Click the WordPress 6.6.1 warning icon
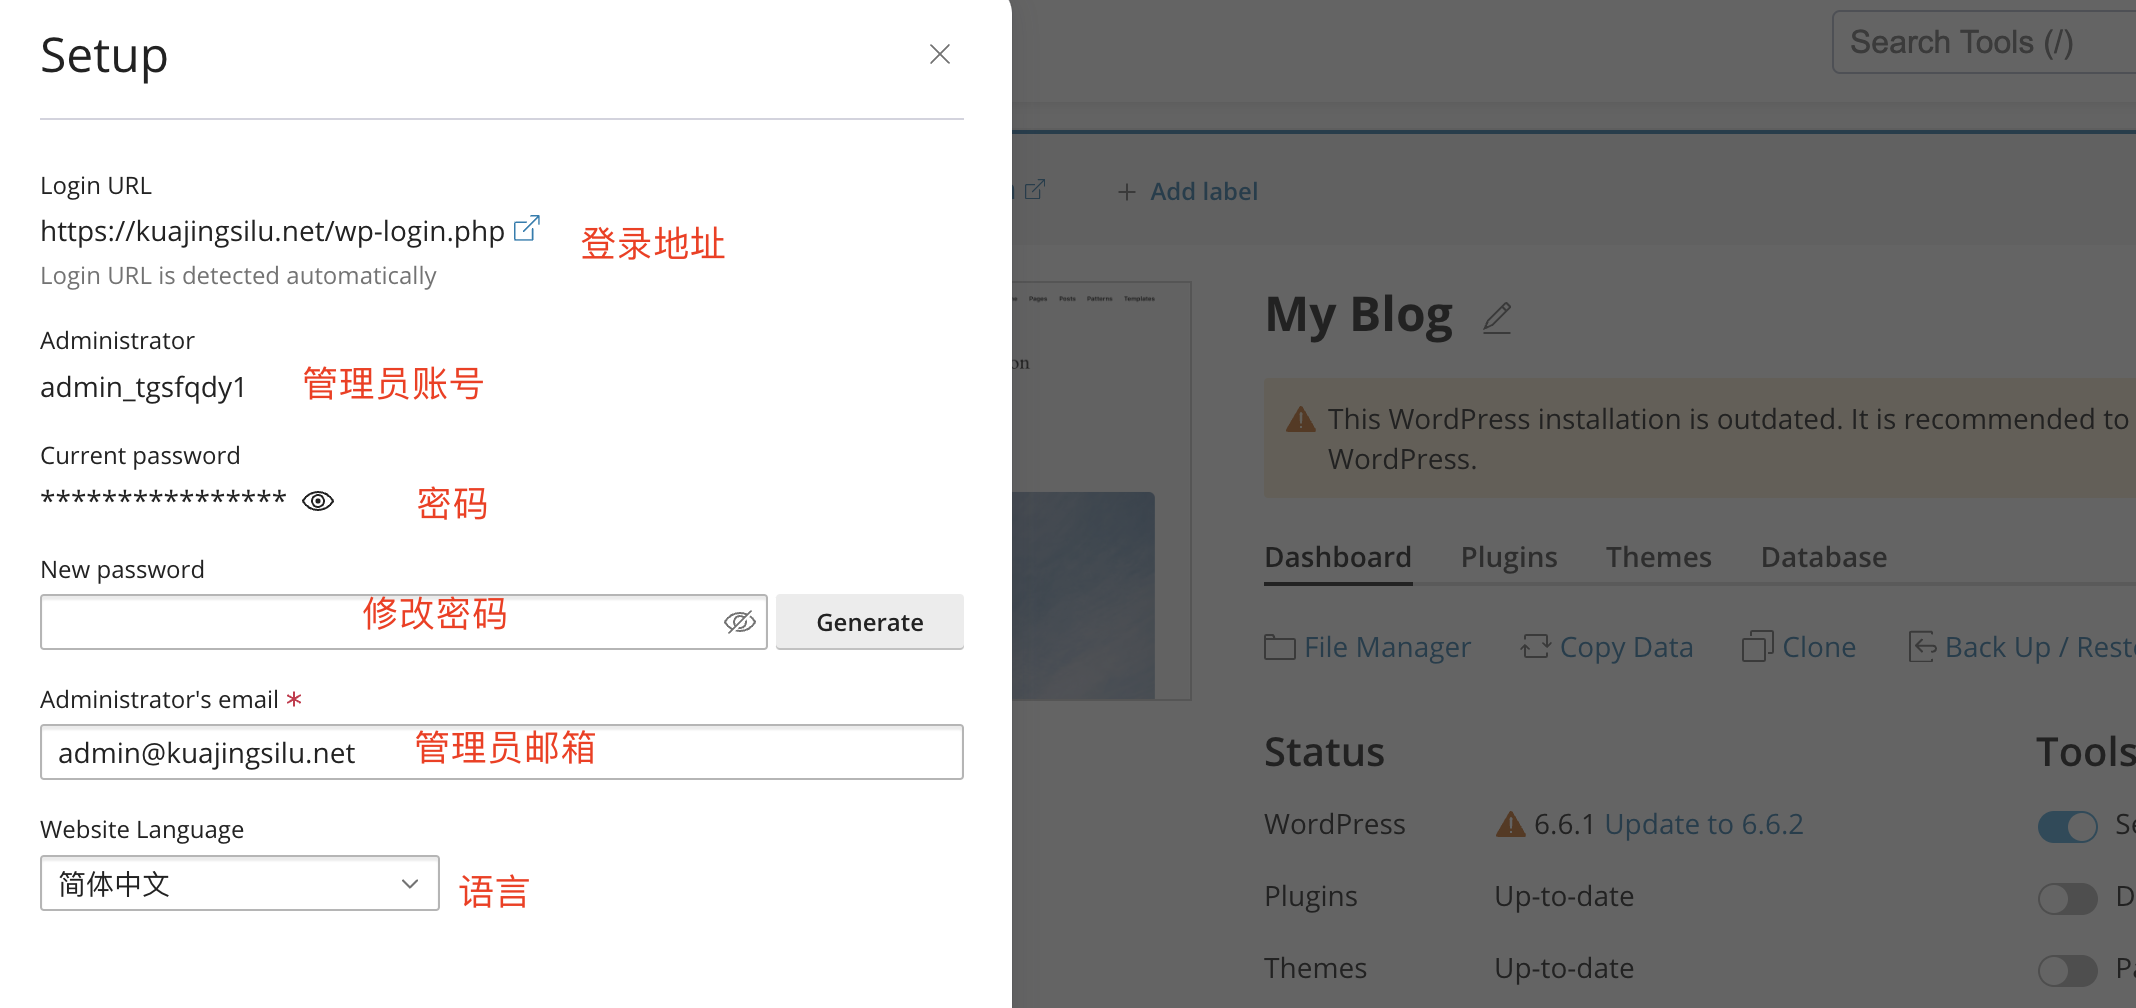Image resolution: width=2136 pixels, height=1008 pixels. (1510, 824)
